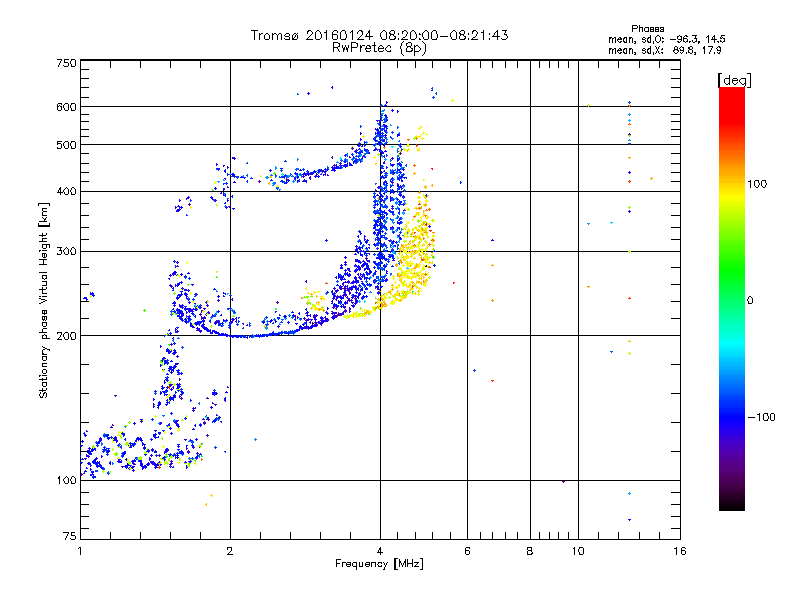Click the x-axis tick label '2'
This screenshot has height=600, width=800.
(x=230, y=551)
